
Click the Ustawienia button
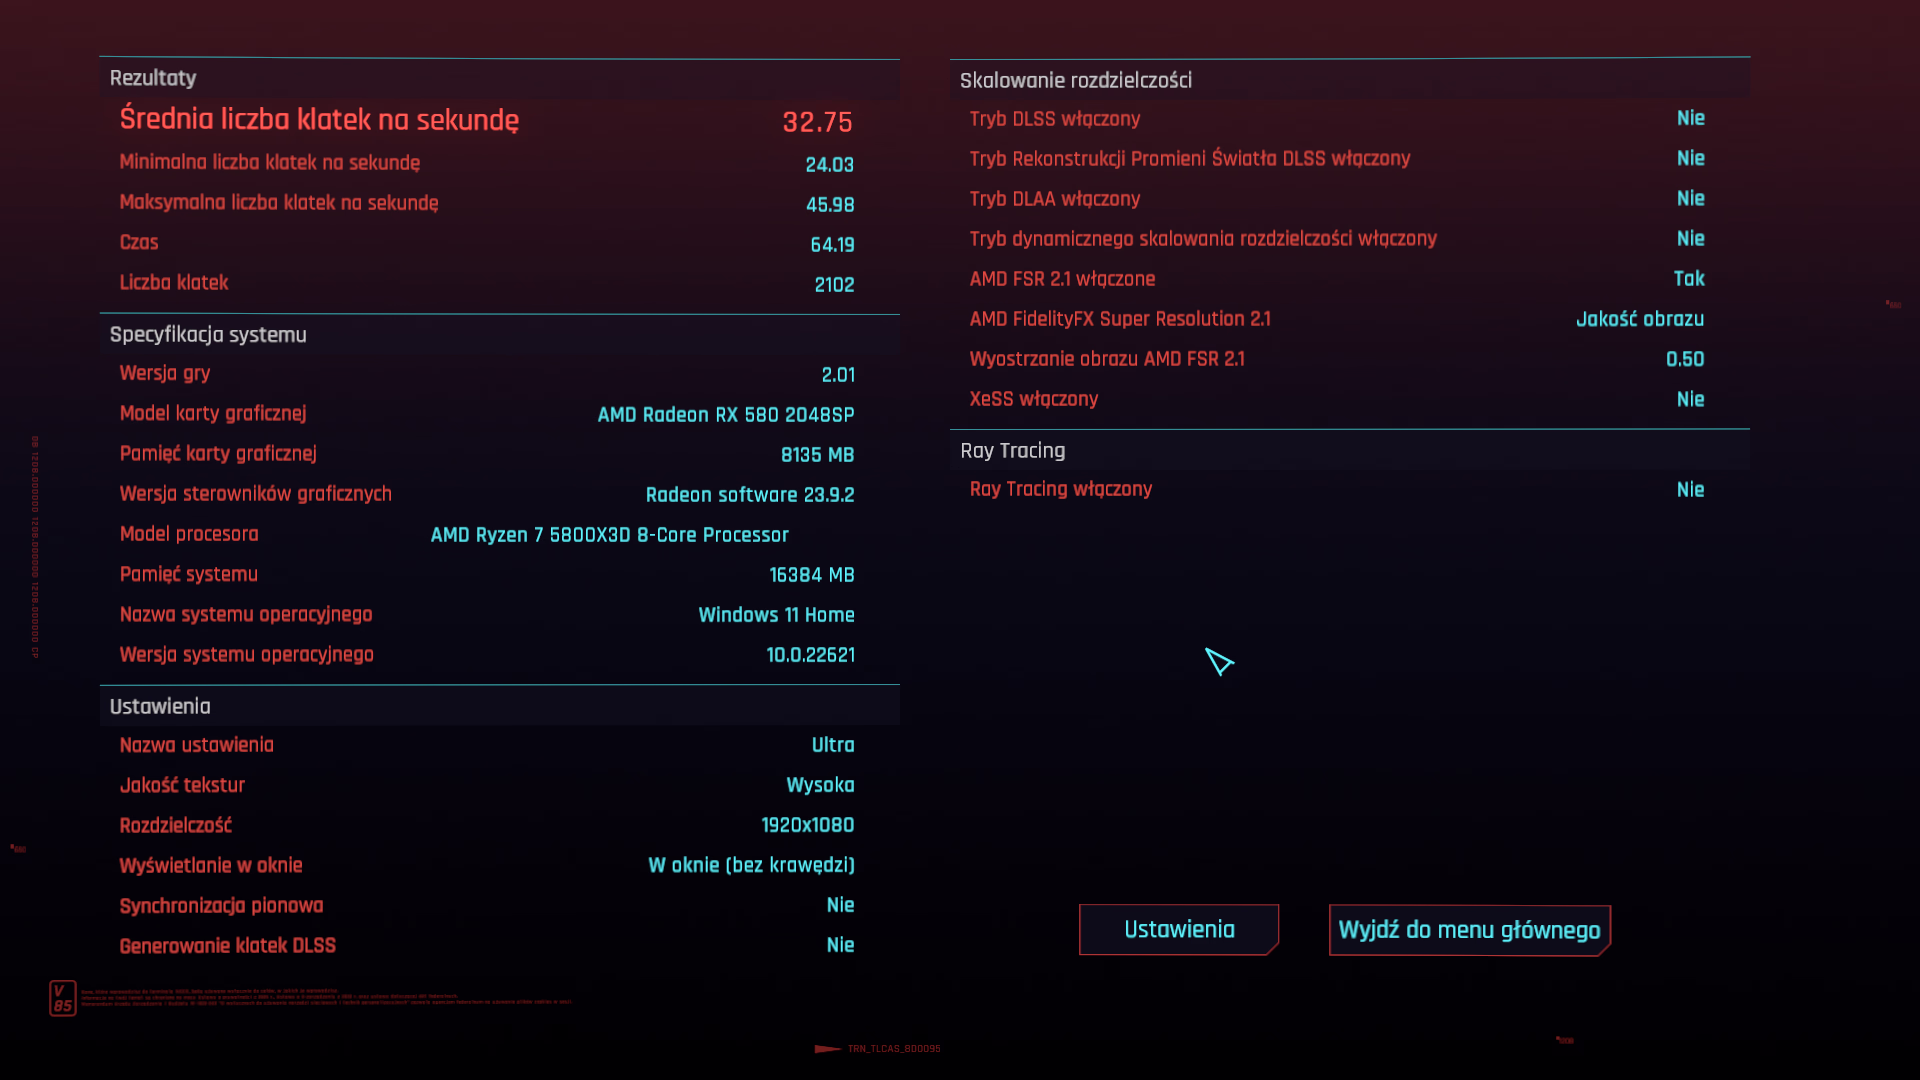pyautogui.click(x=1178, y=930)
